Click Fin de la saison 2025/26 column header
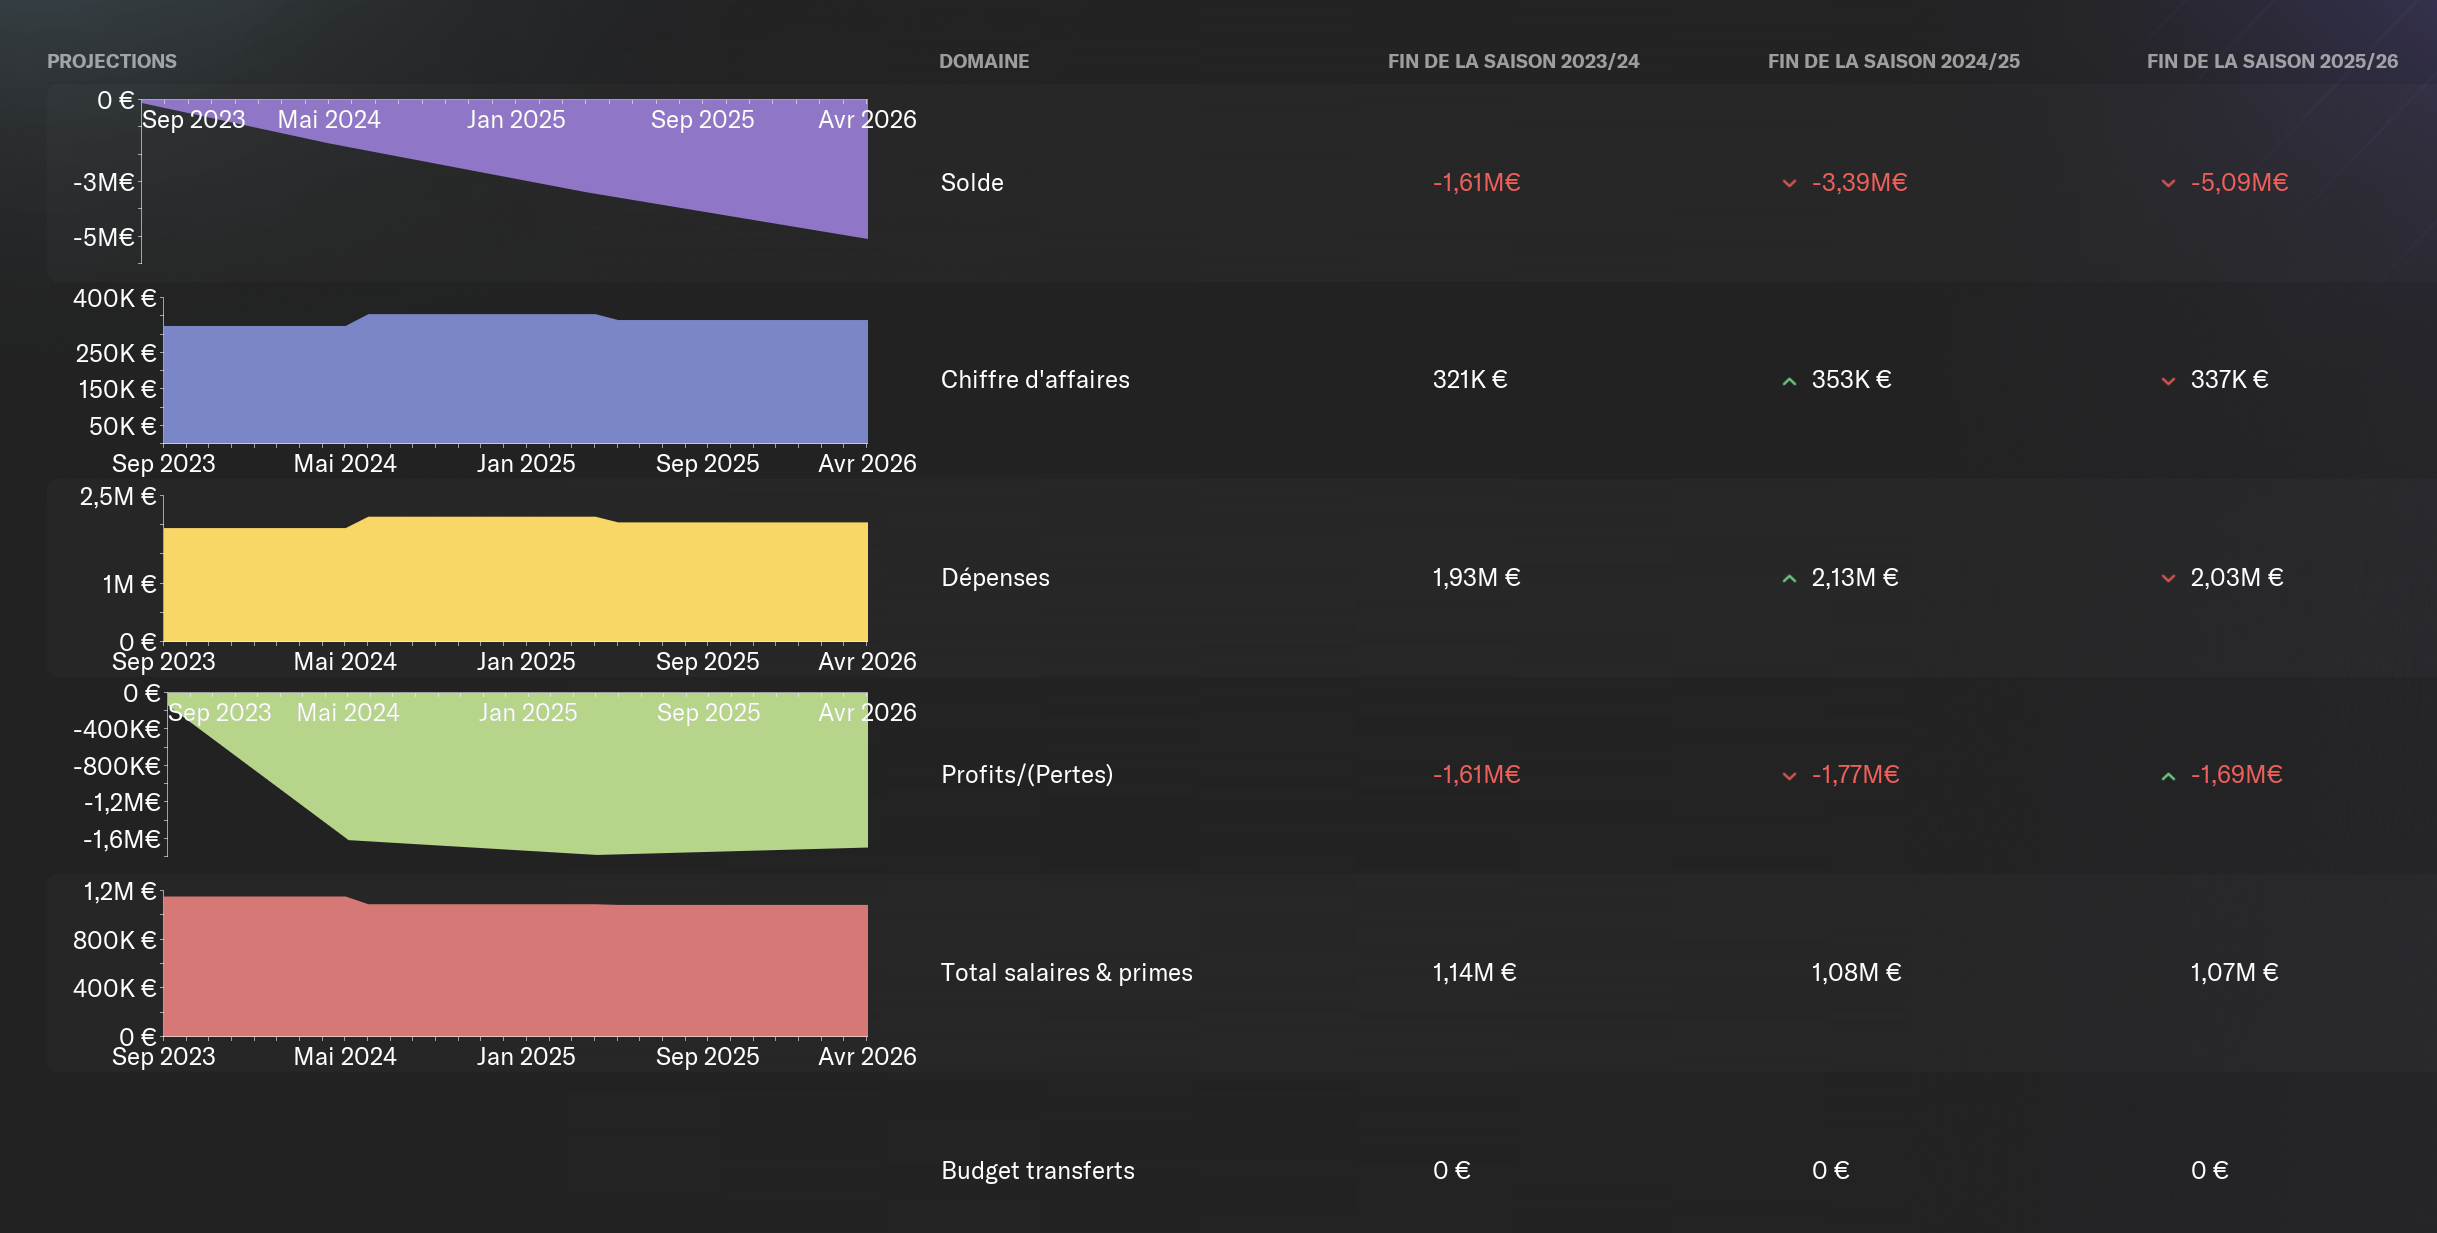This screenshot has width=2437, height=1233. coord(2272,61)
